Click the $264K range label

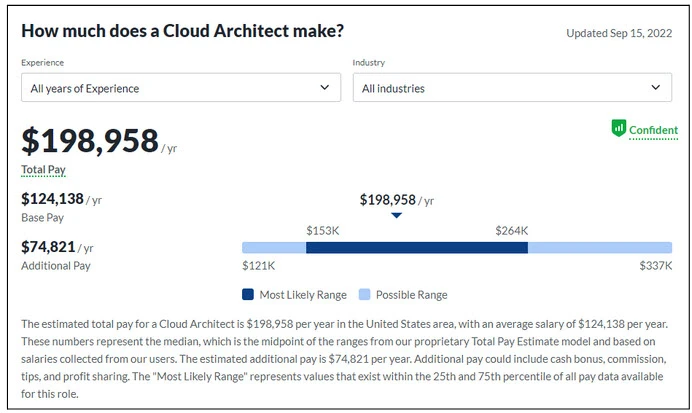coord(511,230)
